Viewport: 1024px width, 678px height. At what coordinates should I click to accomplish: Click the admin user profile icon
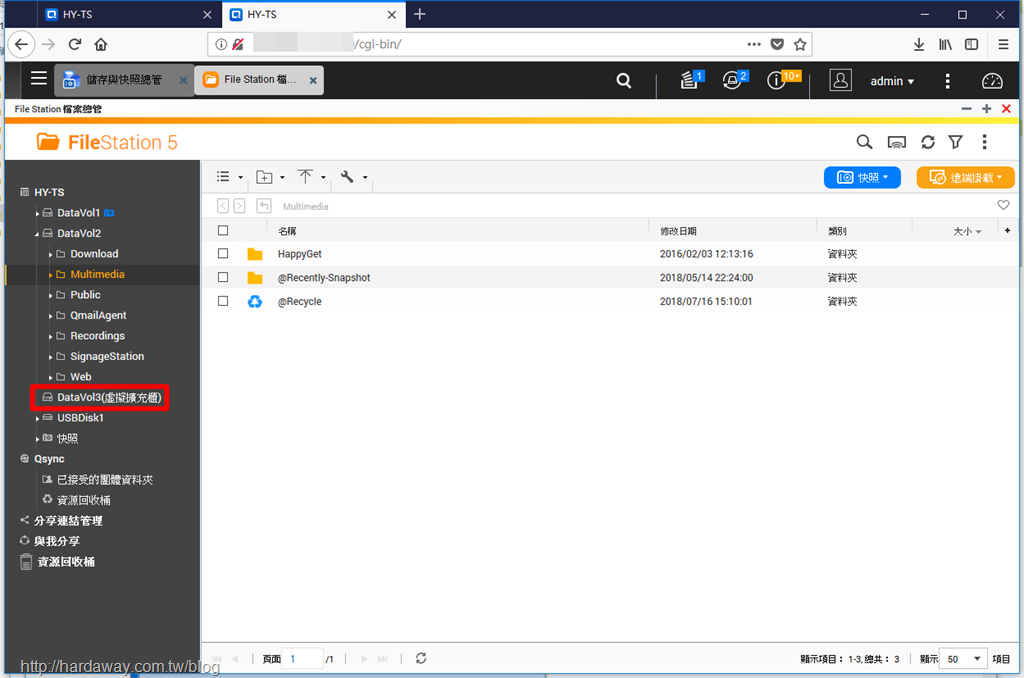840,80
